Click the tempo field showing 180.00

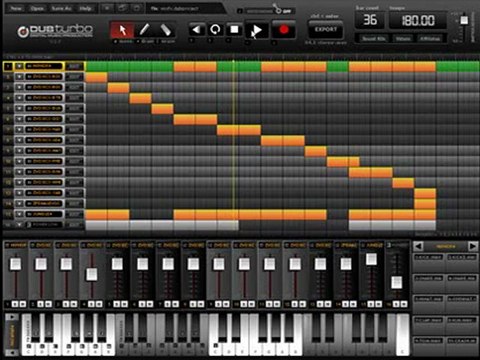[x=418, y=21]
